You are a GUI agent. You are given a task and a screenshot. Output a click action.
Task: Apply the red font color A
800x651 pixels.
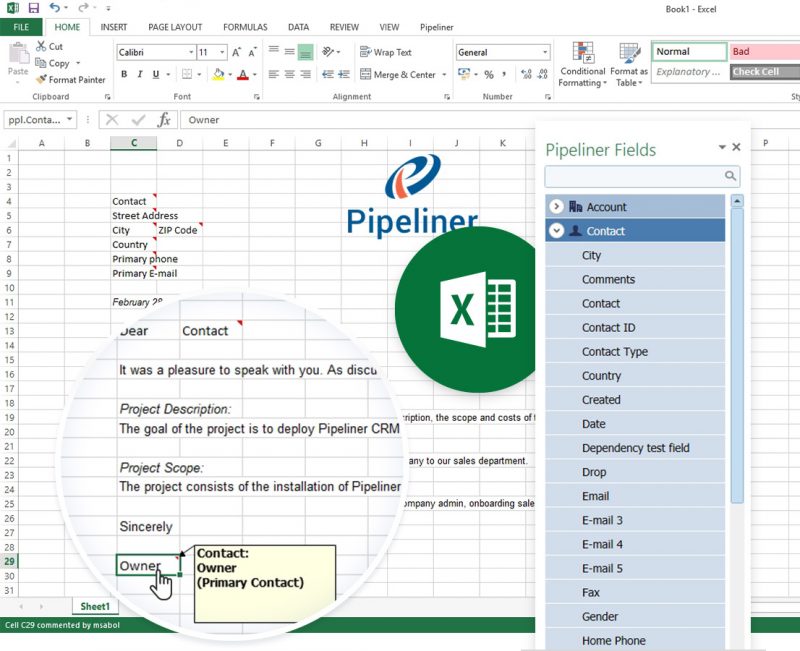point(243,74)
